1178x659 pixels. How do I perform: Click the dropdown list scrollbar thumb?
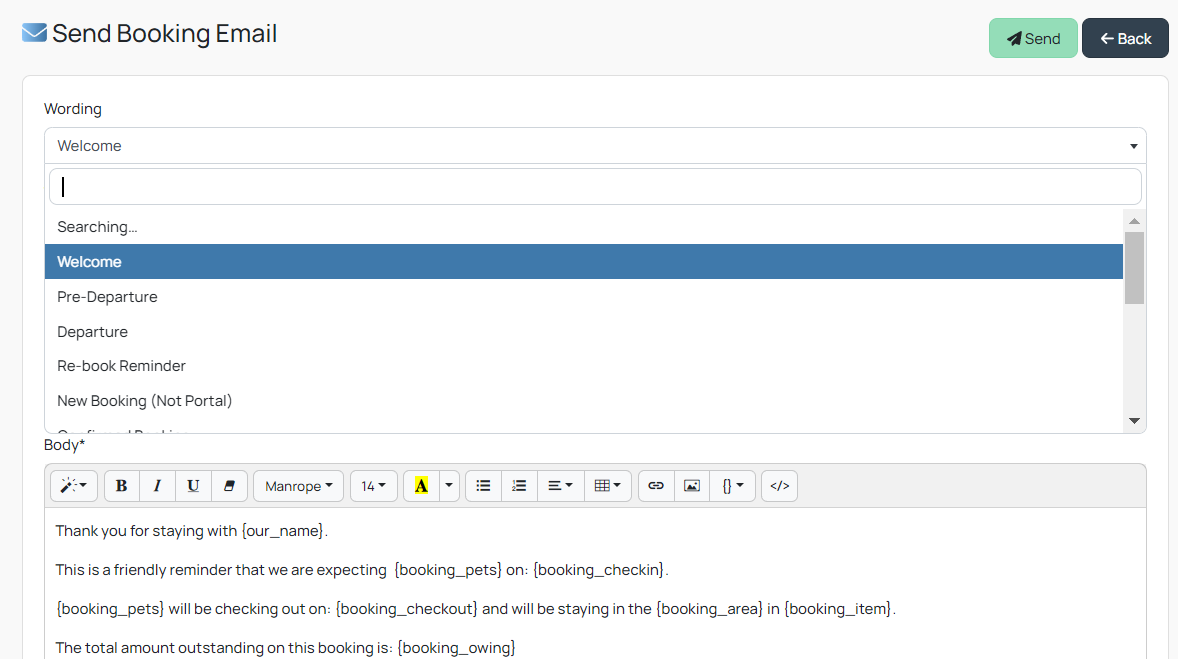[1134, 268]
